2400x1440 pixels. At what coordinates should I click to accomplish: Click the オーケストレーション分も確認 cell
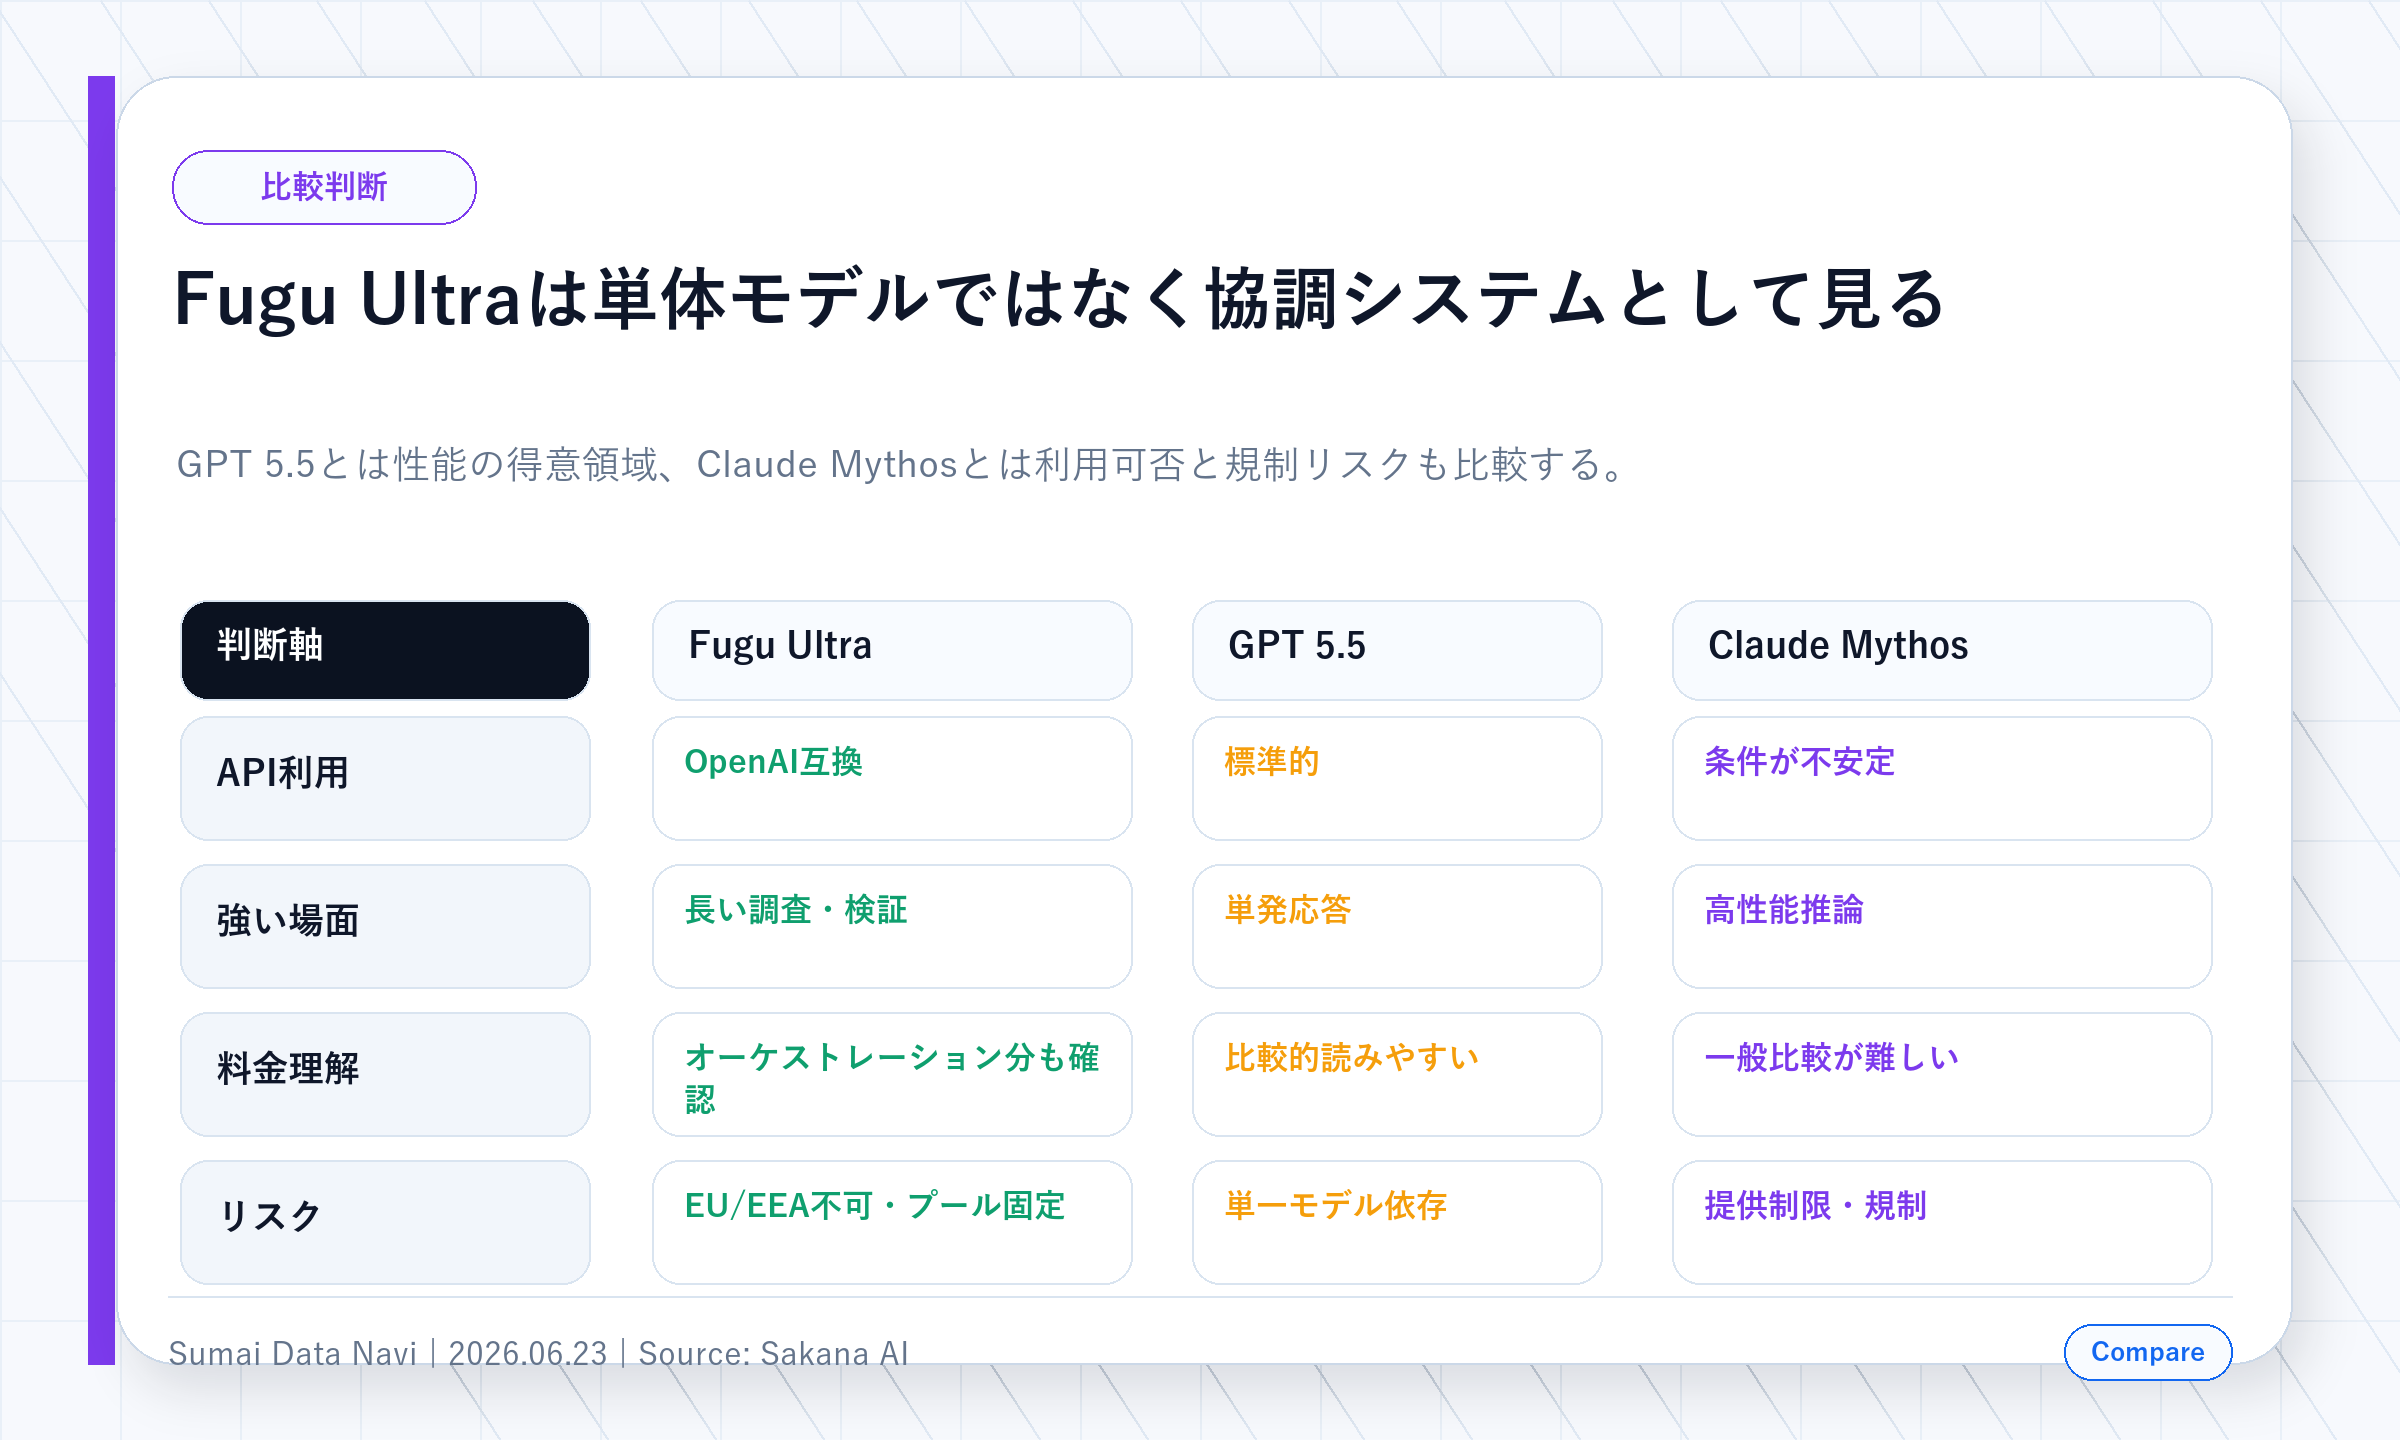click(892, 1074)
